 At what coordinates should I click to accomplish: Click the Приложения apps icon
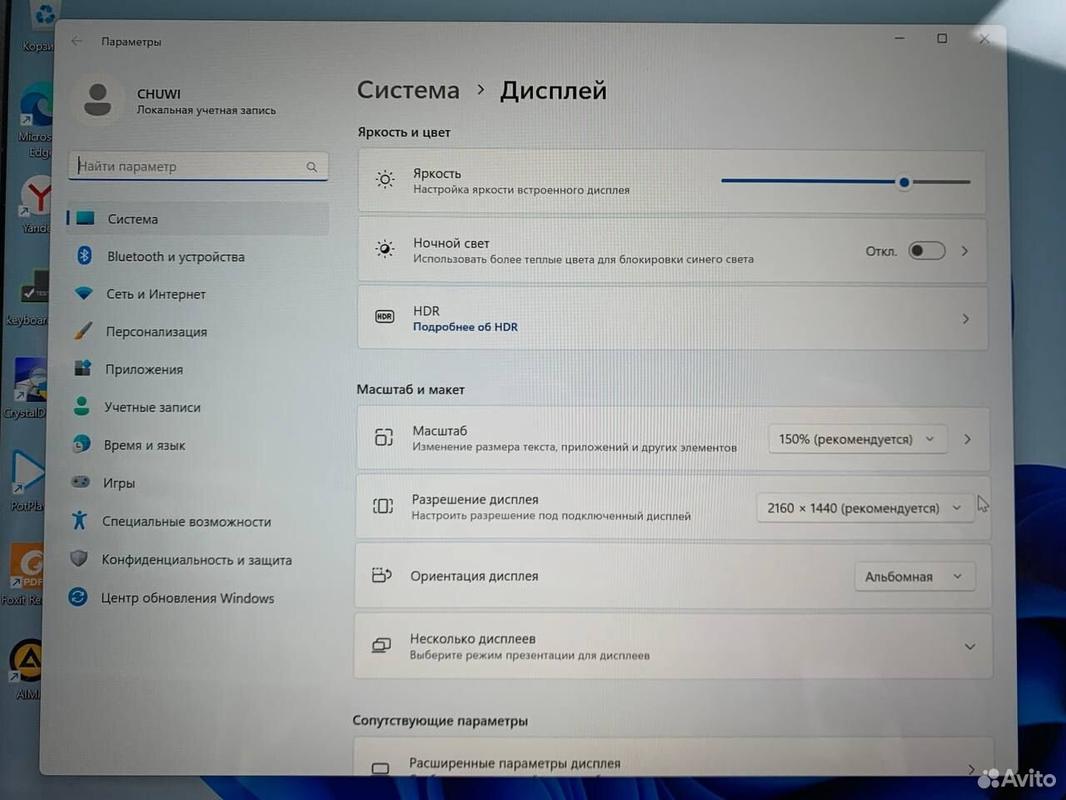[x=82, y=368]
